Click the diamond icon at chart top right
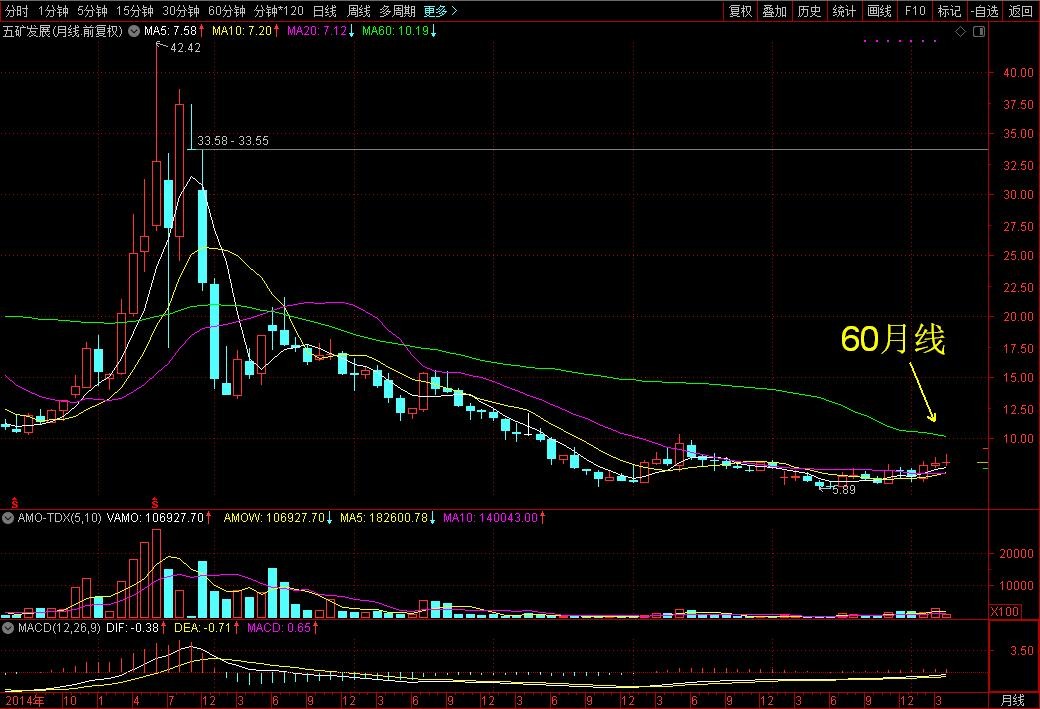Screen dimensions: 1040x709 pyautogui.click(x=960, y=32)
